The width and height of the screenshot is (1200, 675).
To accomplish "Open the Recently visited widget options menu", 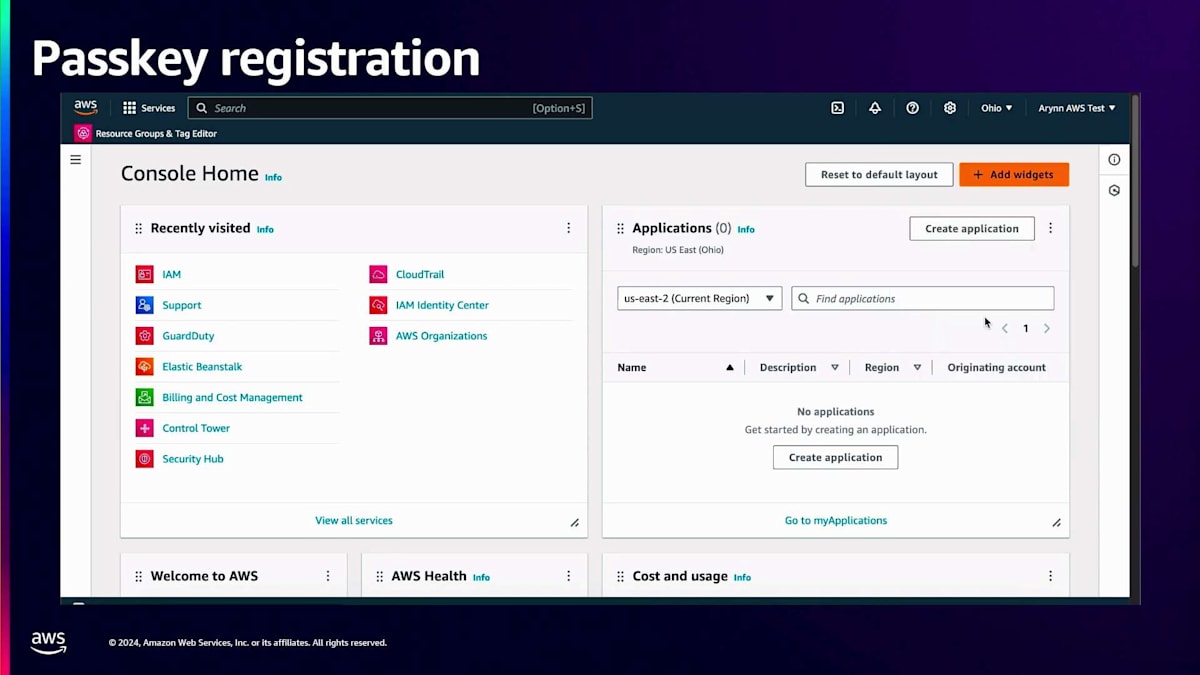I will pos(568,228).
